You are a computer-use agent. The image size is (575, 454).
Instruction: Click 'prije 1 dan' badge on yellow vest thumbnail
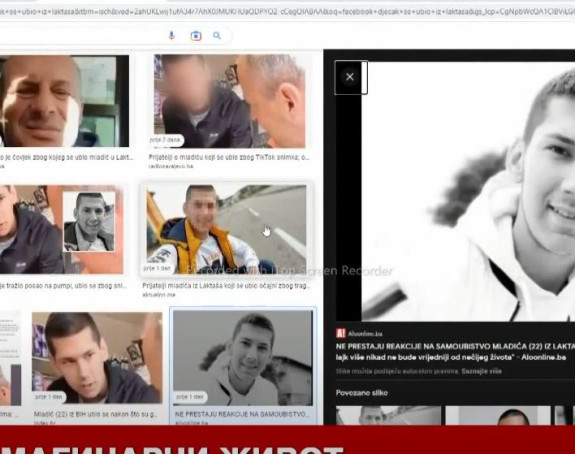click(x=157, y=268)
